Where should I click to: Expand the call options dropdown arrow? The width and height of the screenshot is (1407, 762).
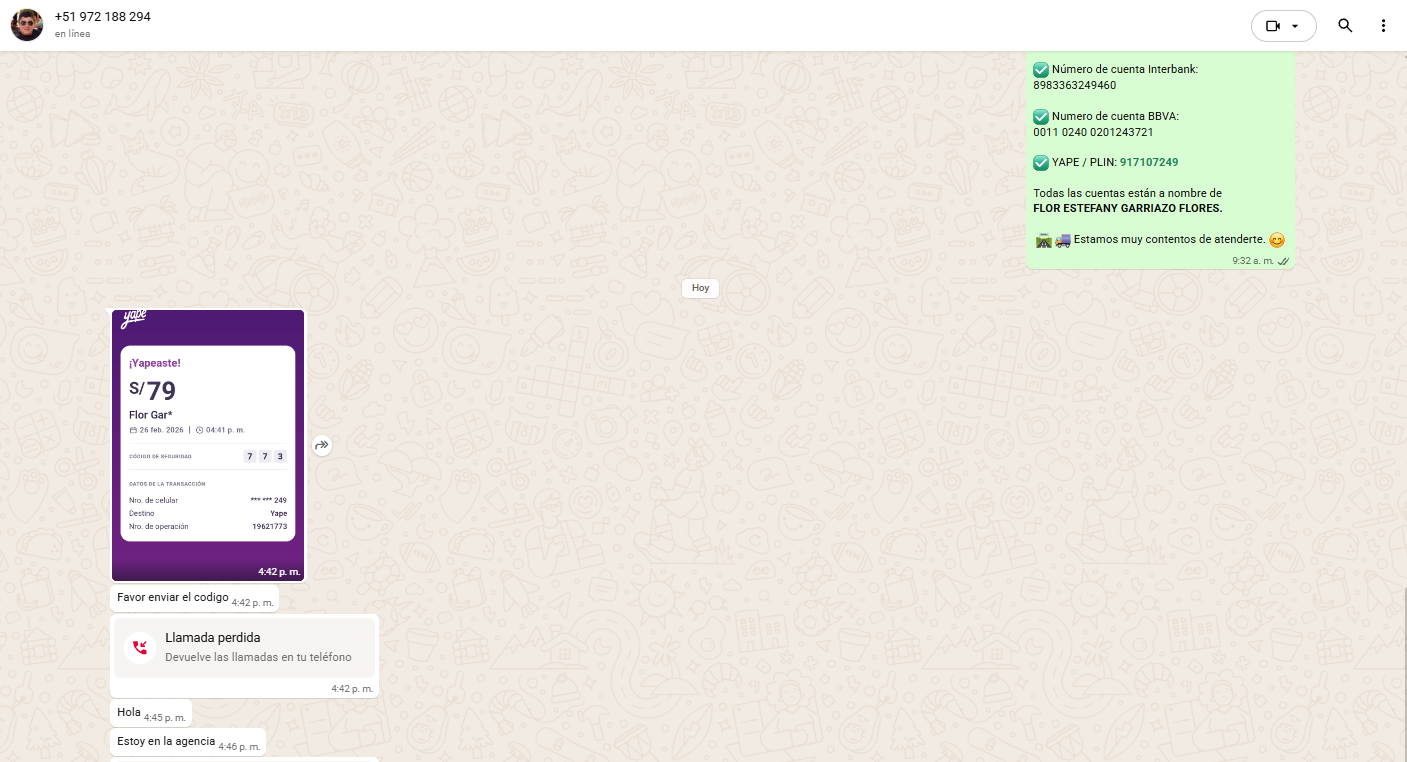(1296, 26)
